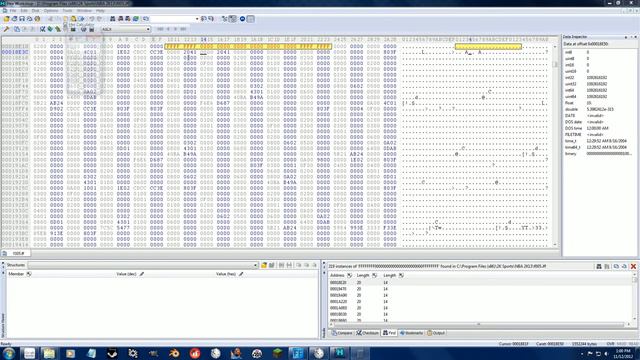Image resolution: width=640 pixels, height=360 pixels.
Task: Select the binary row in Data Inspector
Action: (599, 153)
